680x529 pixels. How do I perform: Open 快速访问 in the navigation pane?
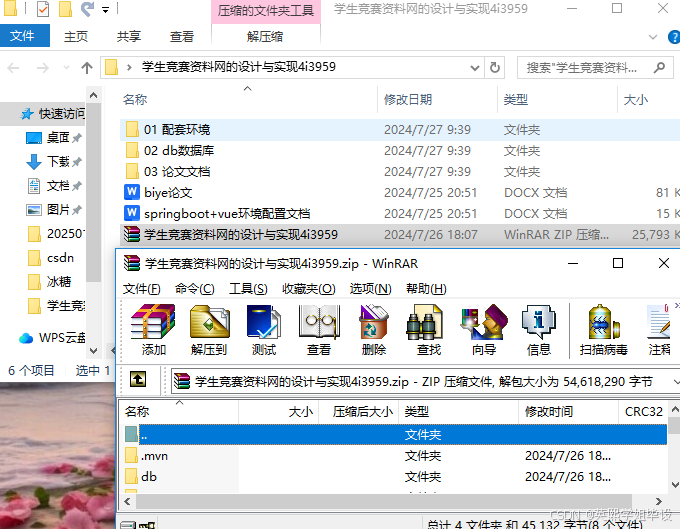(54, 114)
